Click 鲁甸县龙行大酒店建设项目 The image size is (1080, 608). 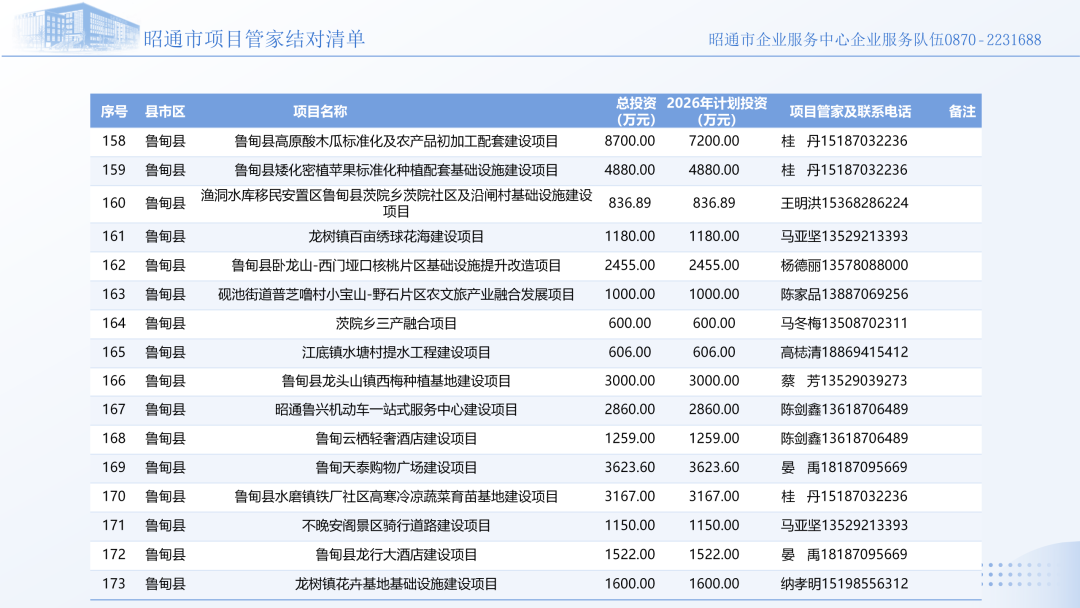pos(396,554)
